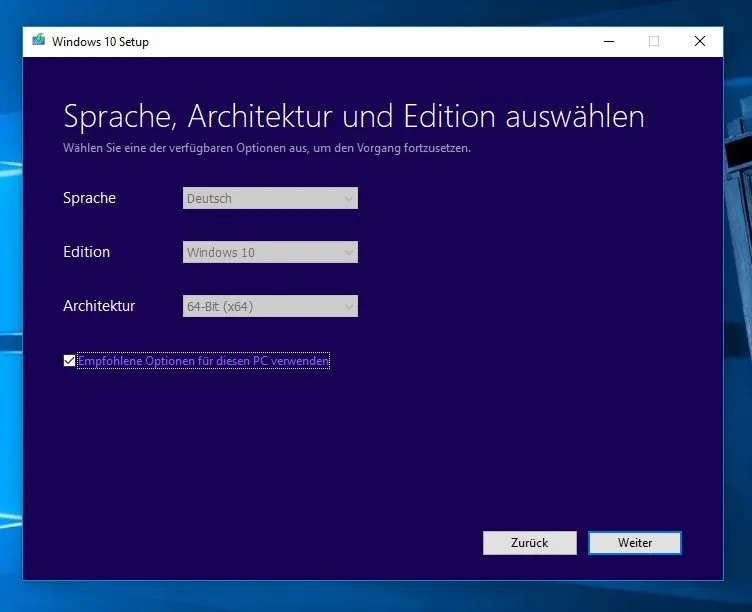Screen dimensions: 752x612
Task: Minimize the Windows 10 Setup window
Action: [x=609, y=41]
